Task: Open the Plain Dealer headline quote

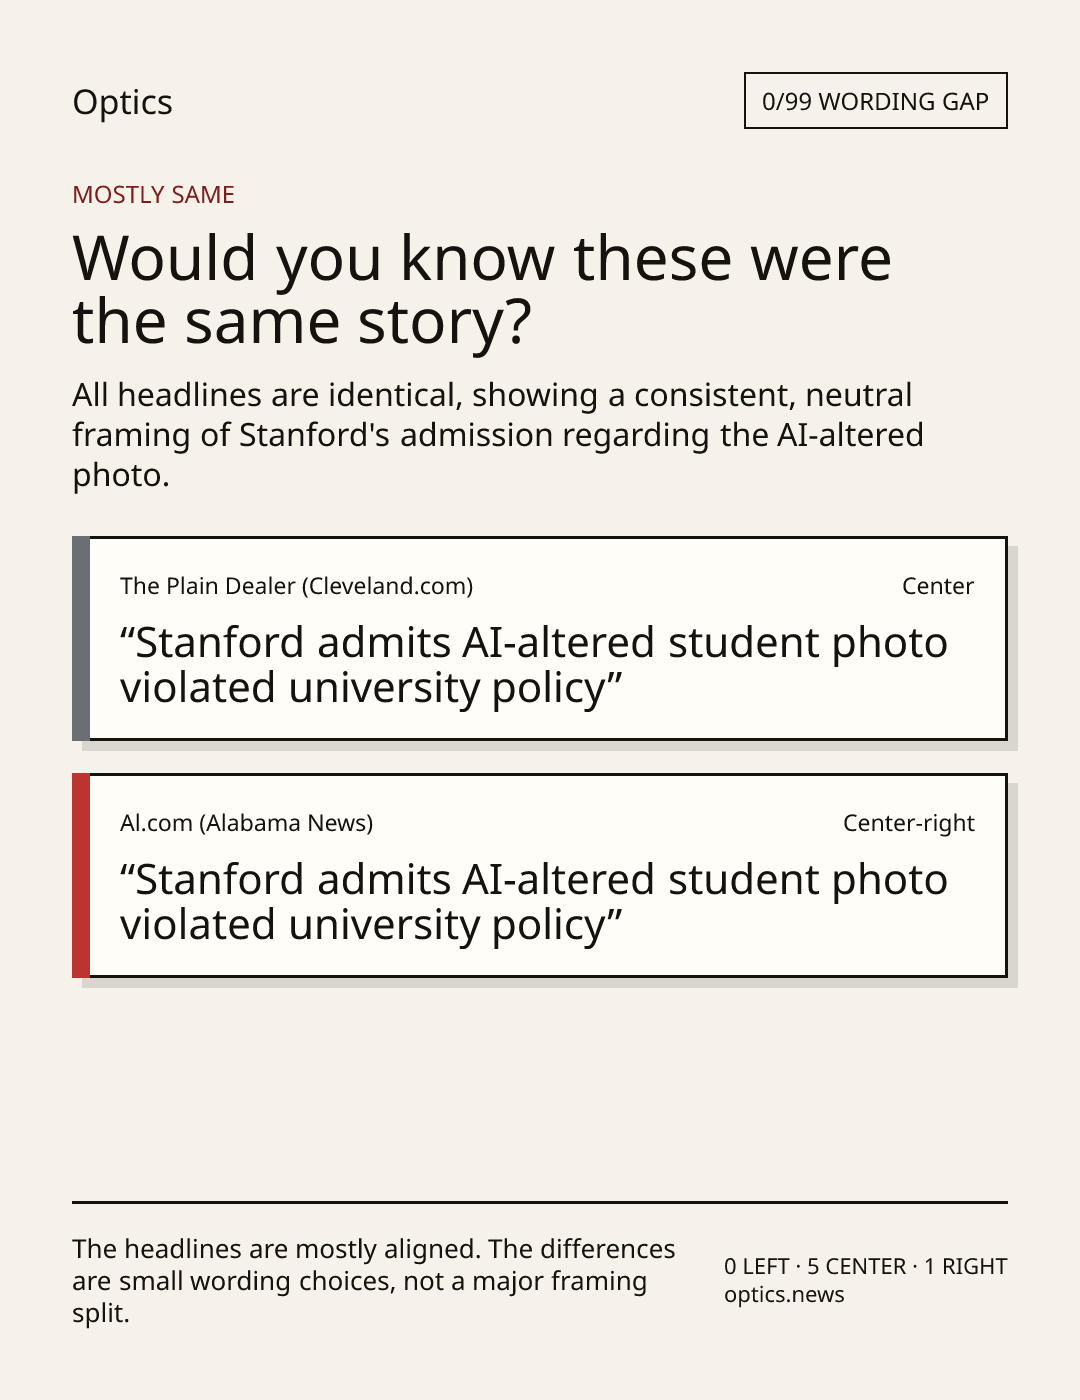Action: [x=534, y=665]
